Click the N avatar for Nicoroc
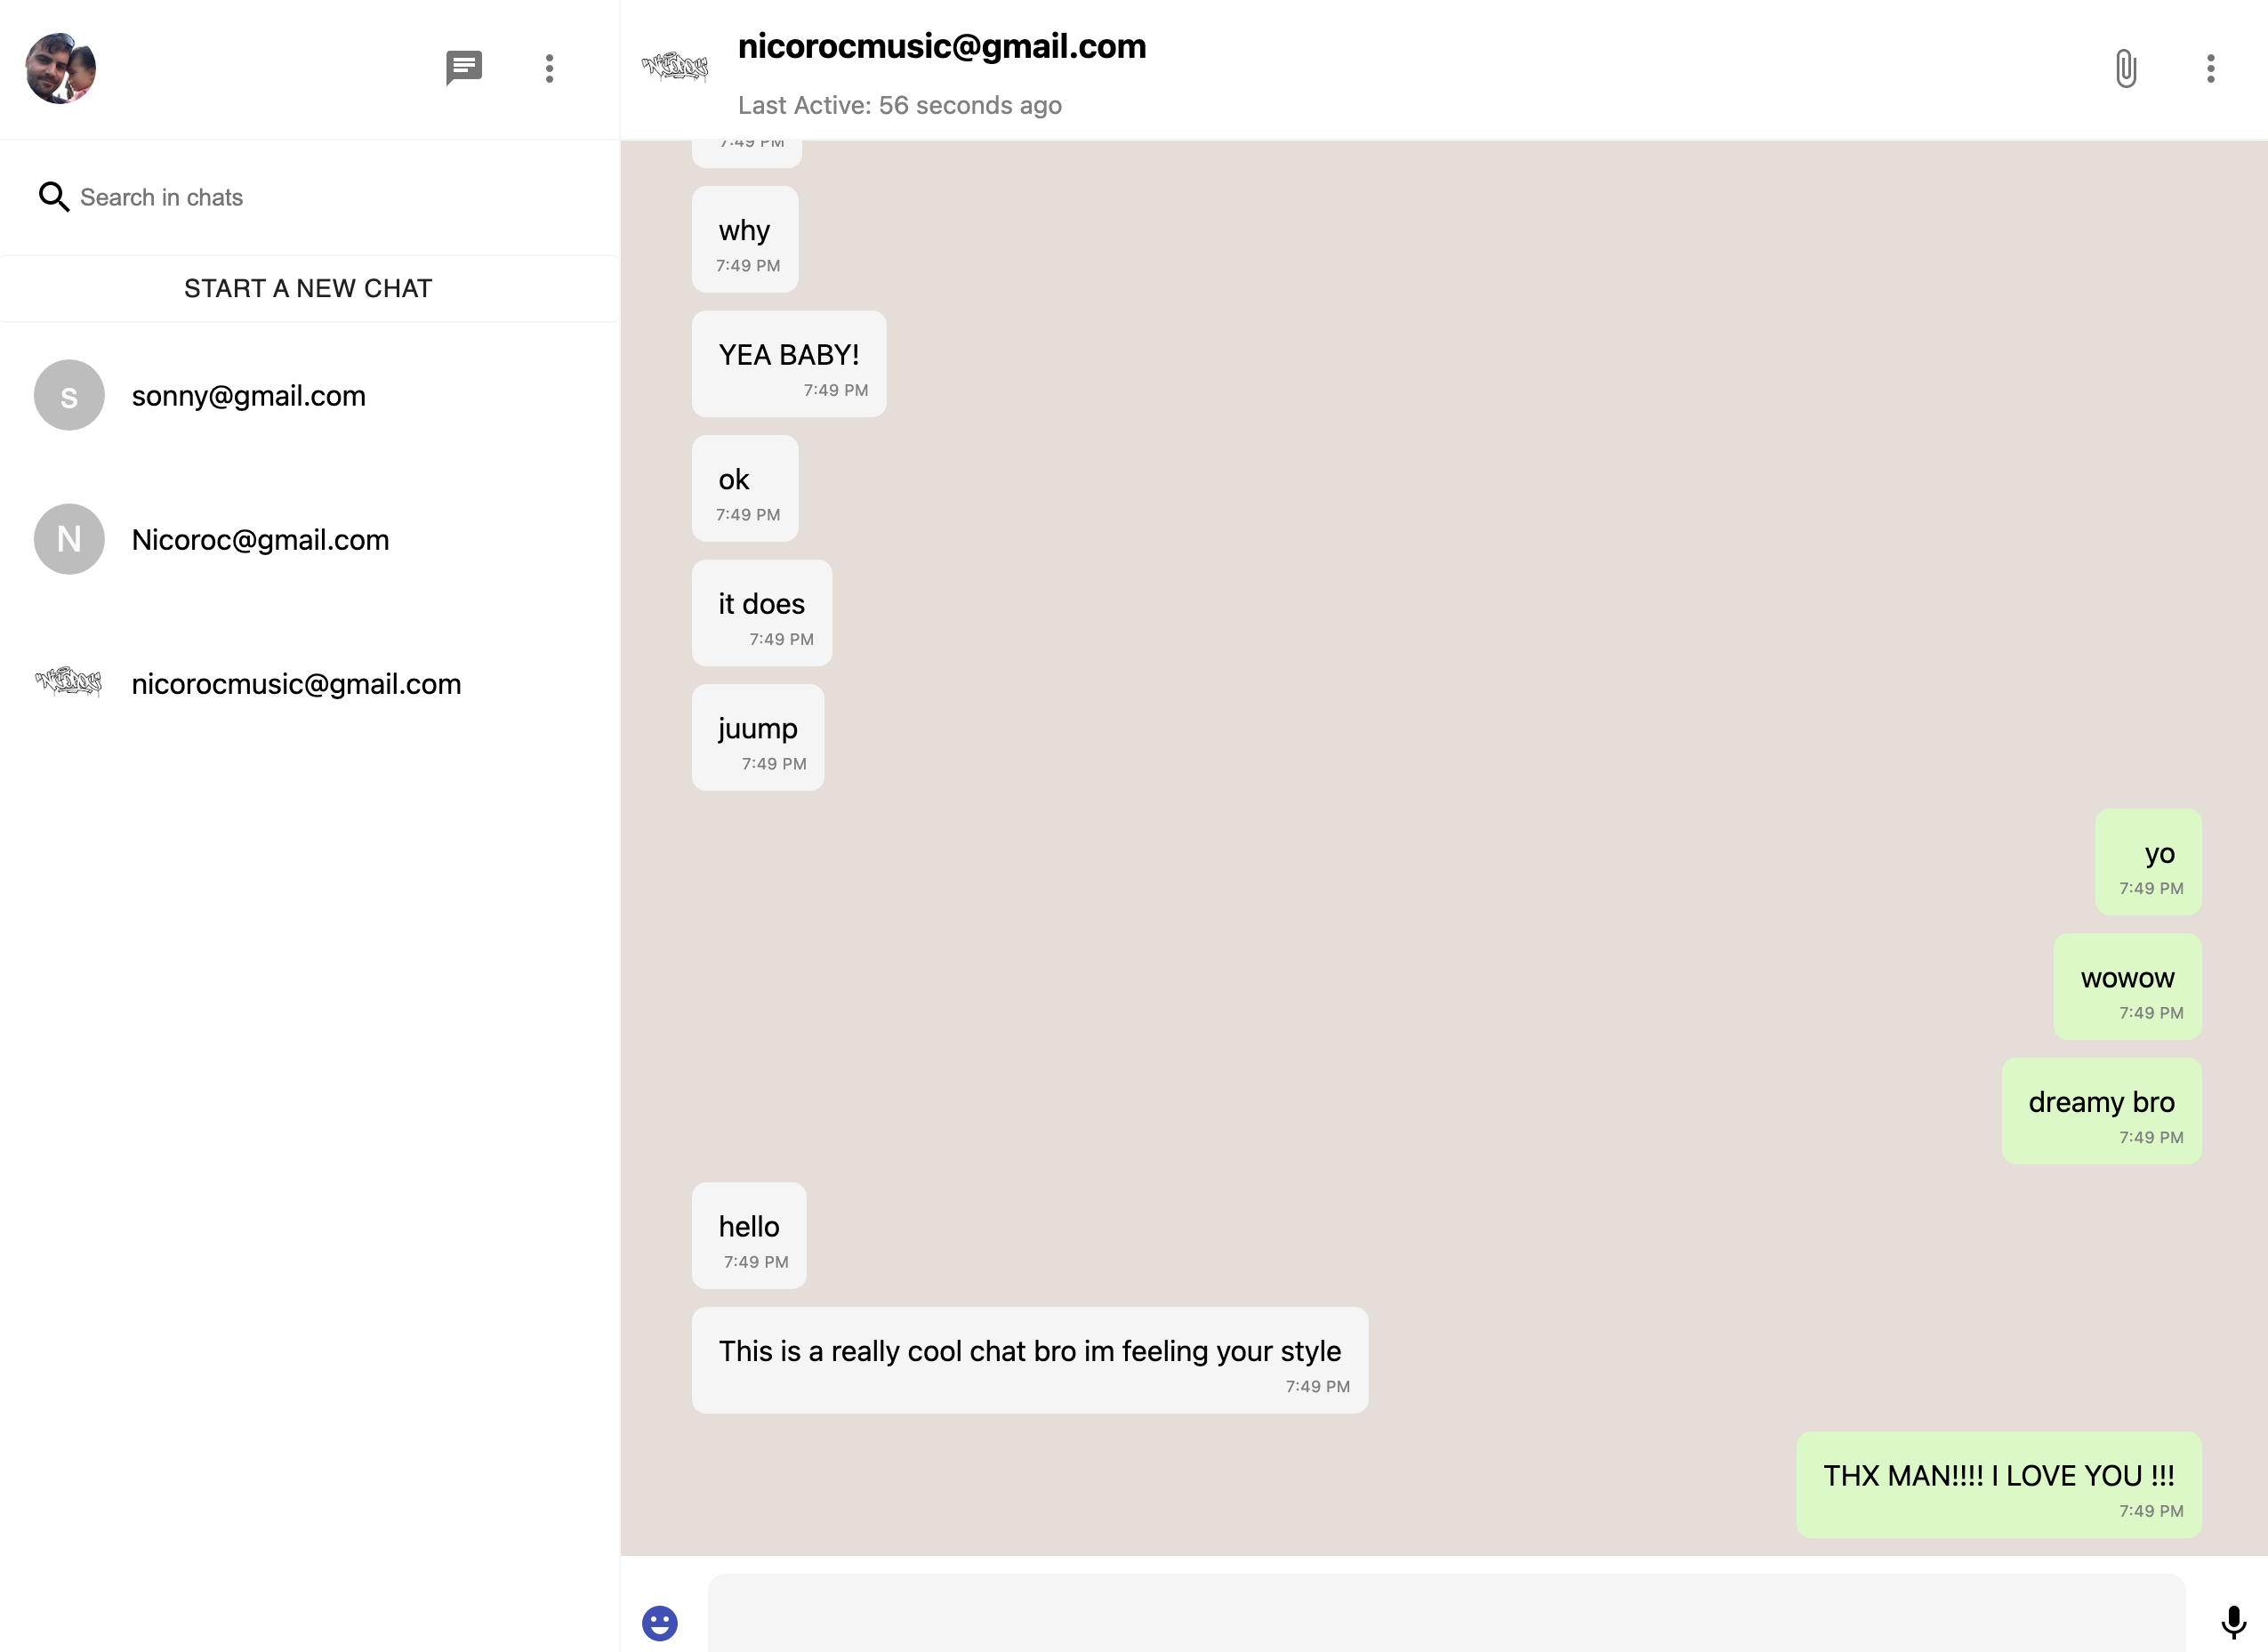This screenshot has width=2268, height=1652. click(x=69, y=539)
